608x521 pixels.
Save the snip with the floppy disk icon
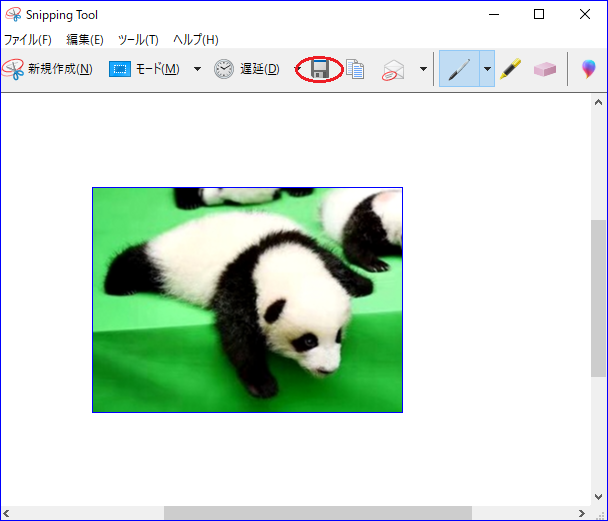[x=320, y=69]
